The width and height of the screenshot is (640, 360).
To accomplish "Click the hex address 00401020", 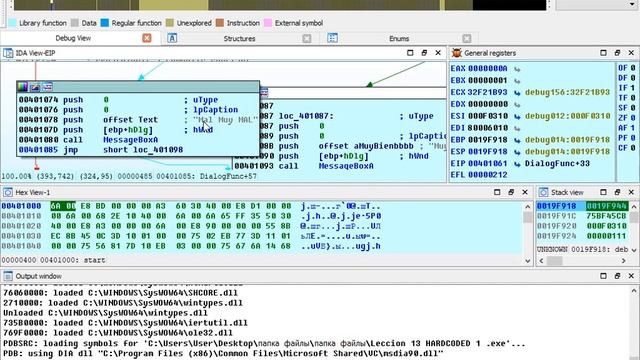I will coord(21,226).
